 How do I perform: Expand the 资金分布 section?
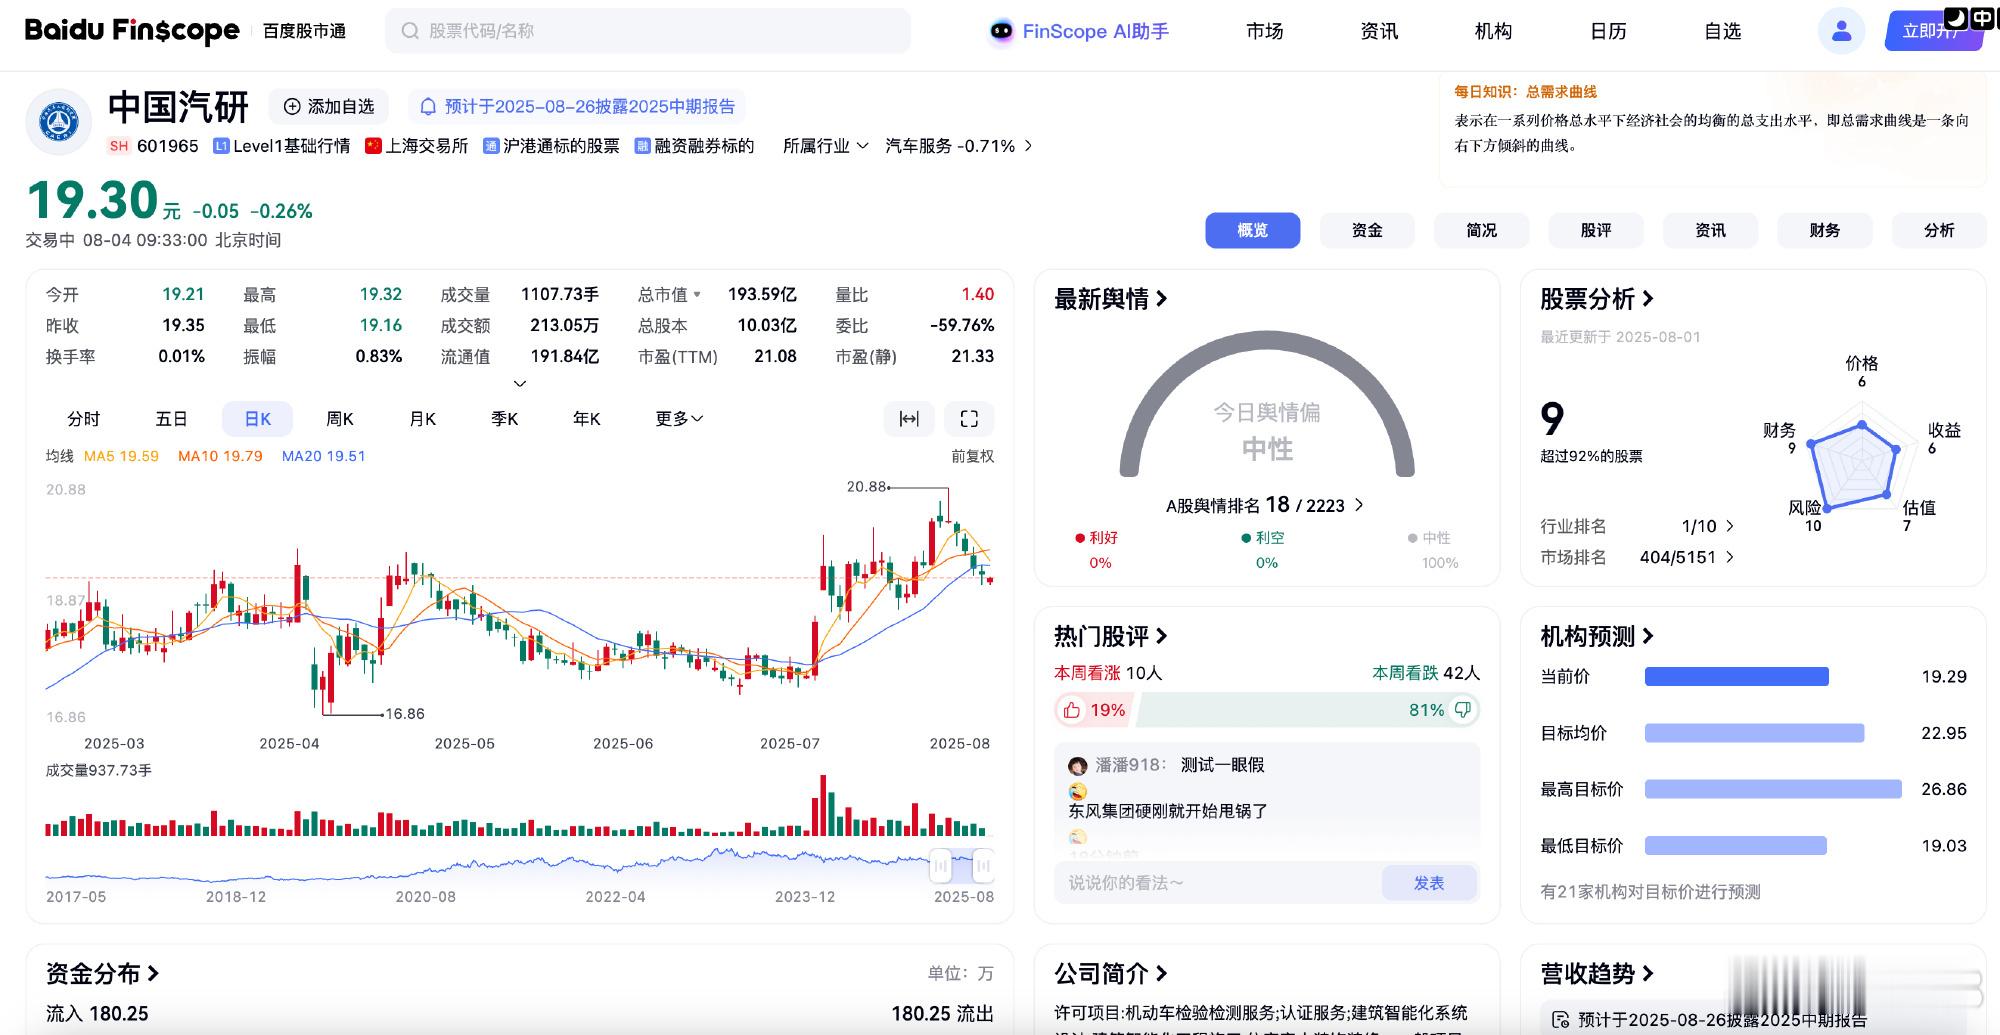(x=102, y=973)
